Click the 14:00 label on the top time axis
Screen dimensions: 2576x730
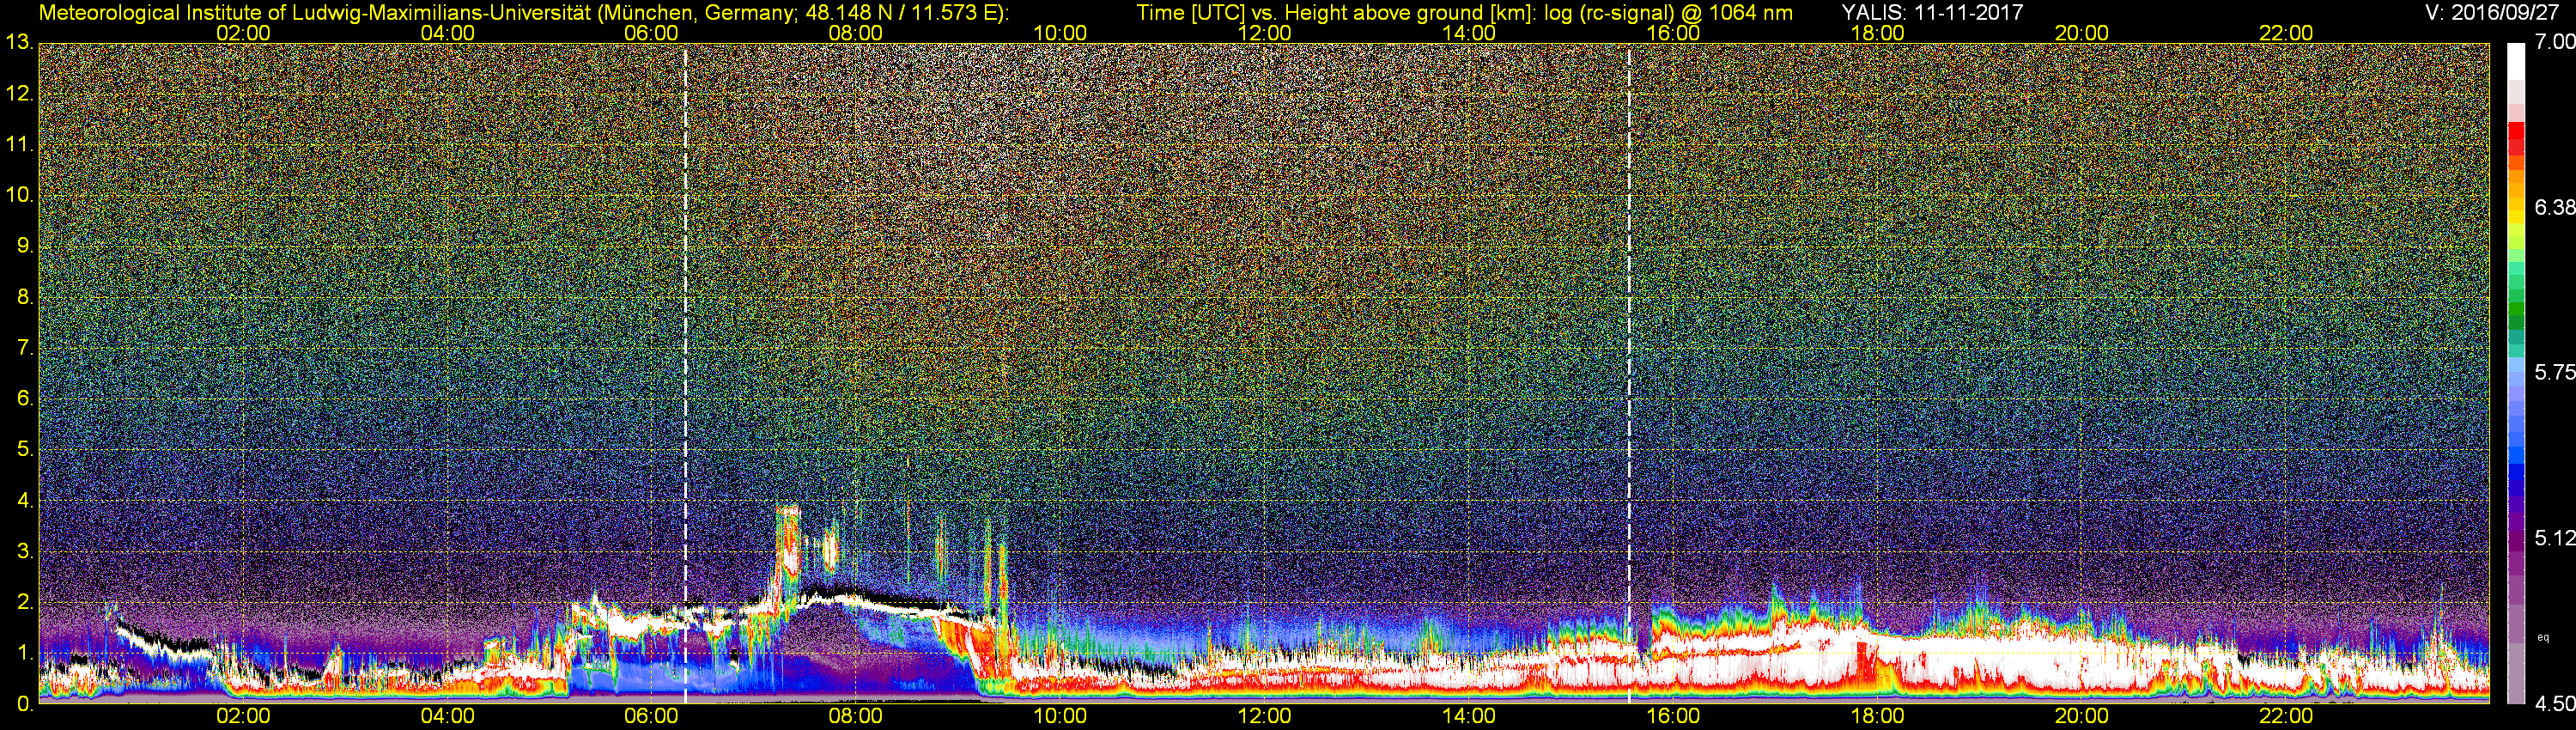pos(1469,33)
